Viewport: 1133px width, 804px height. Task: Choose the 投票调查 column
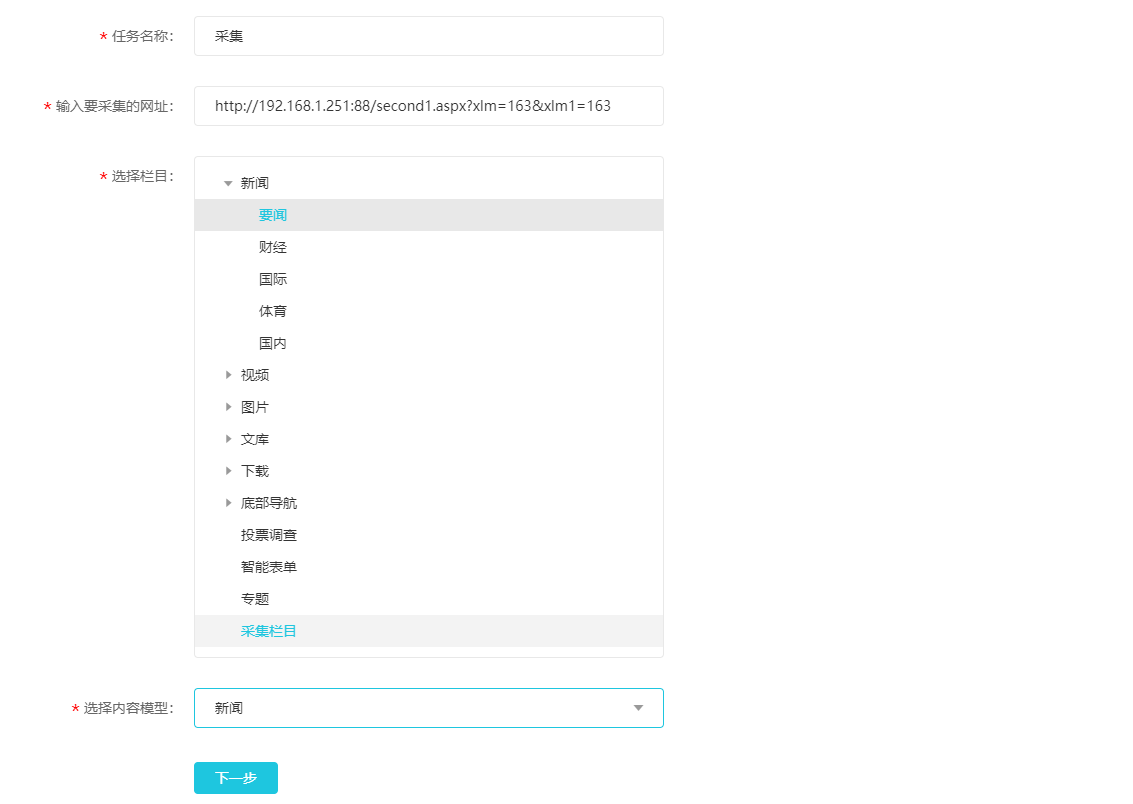tap(269, 535)
